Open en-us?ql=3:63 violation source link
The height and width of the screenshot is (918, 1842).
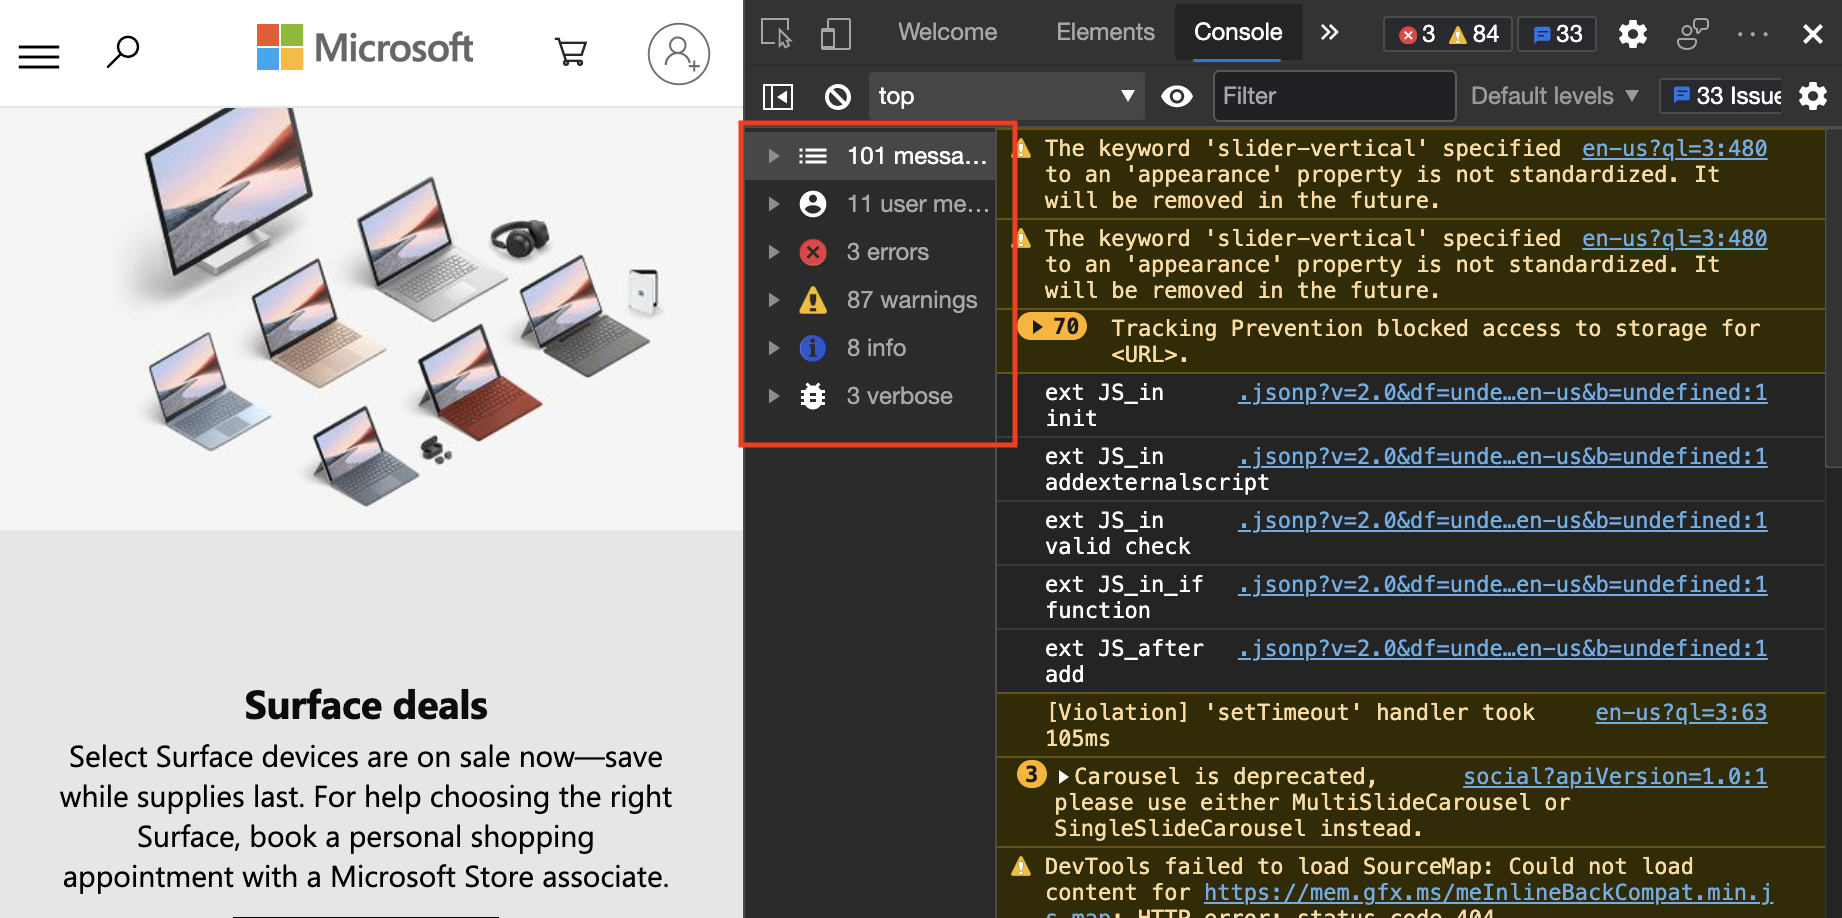pos(1681,713)
